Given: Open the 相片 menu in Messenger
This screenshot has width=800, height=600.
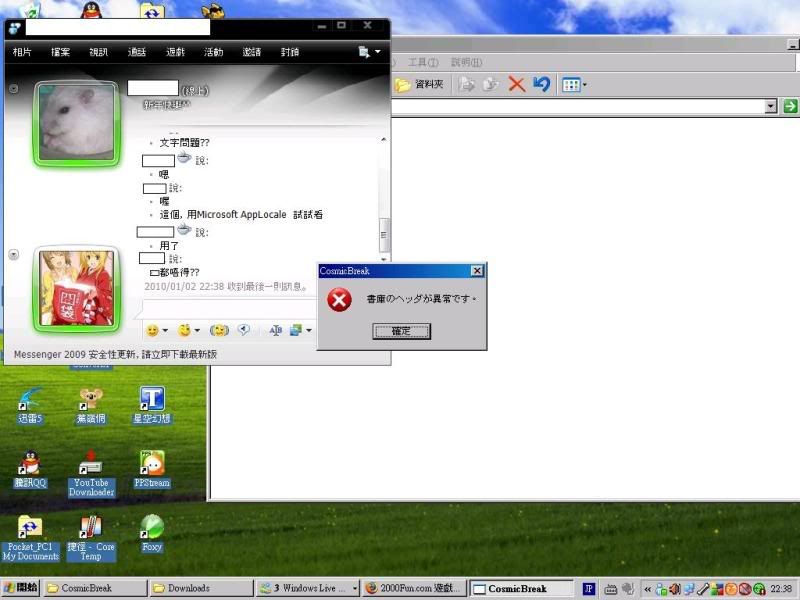Looking at the screenshot, I should pos(23,52).
